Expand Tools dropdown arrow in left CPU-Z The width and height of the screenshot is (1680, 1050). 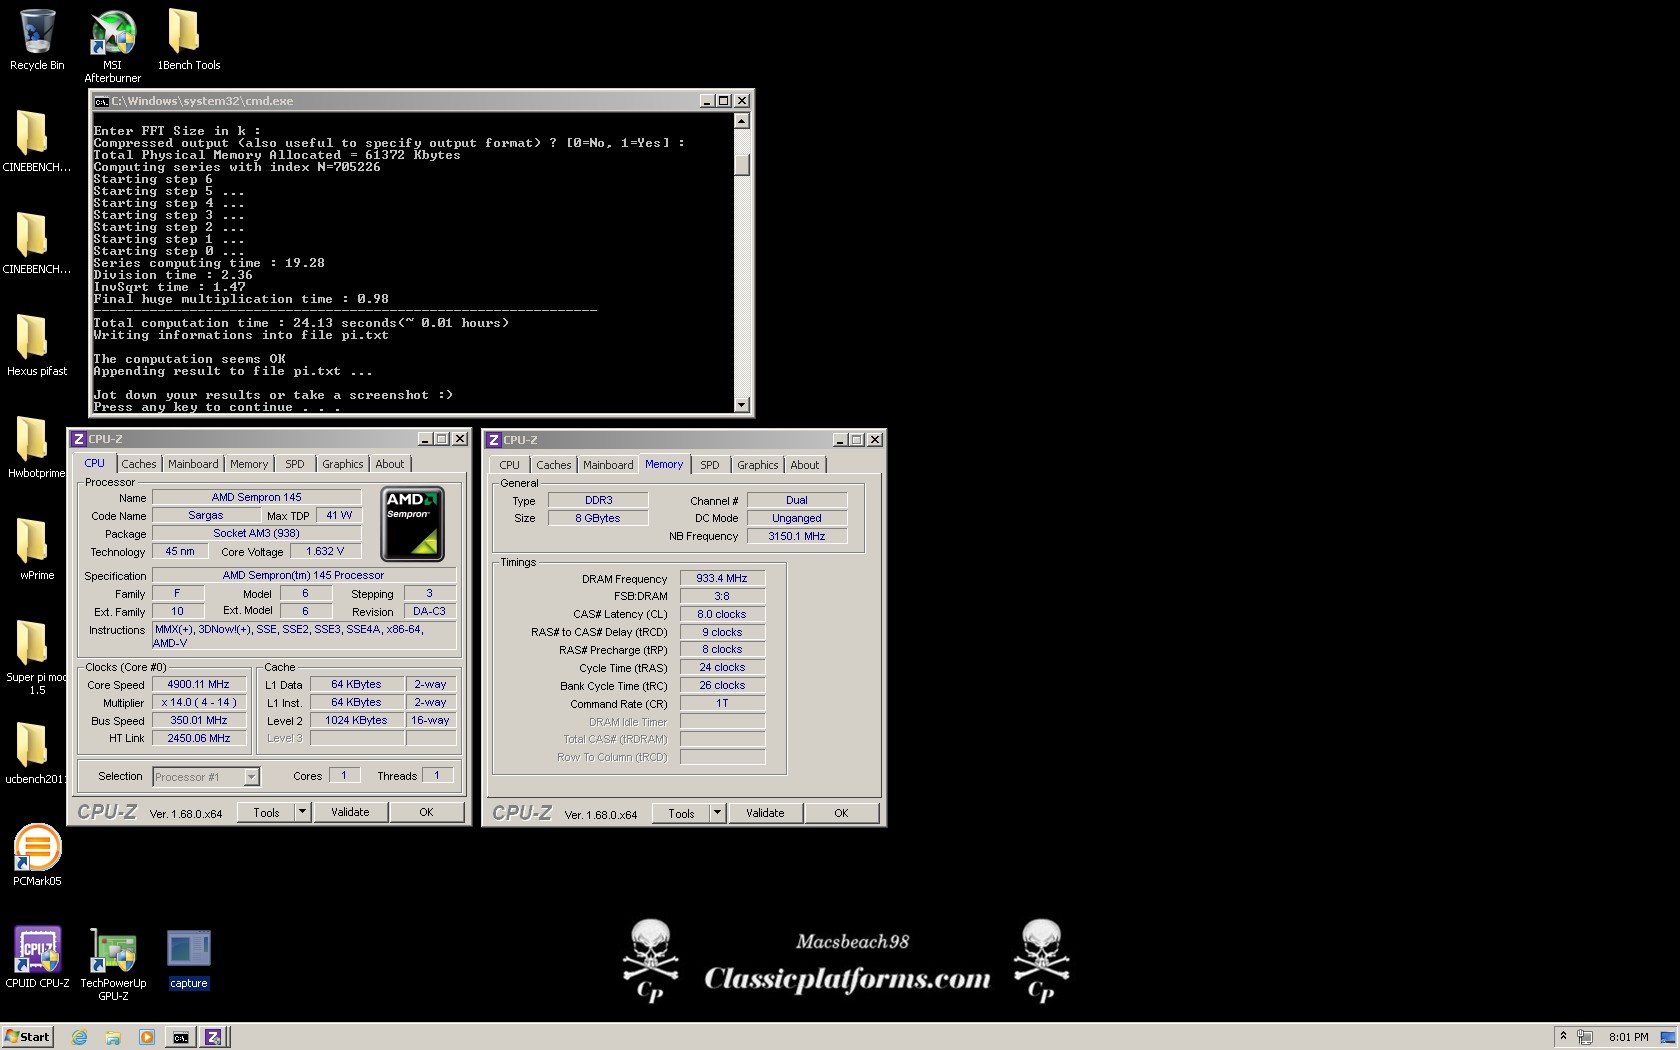coord(302,813)
